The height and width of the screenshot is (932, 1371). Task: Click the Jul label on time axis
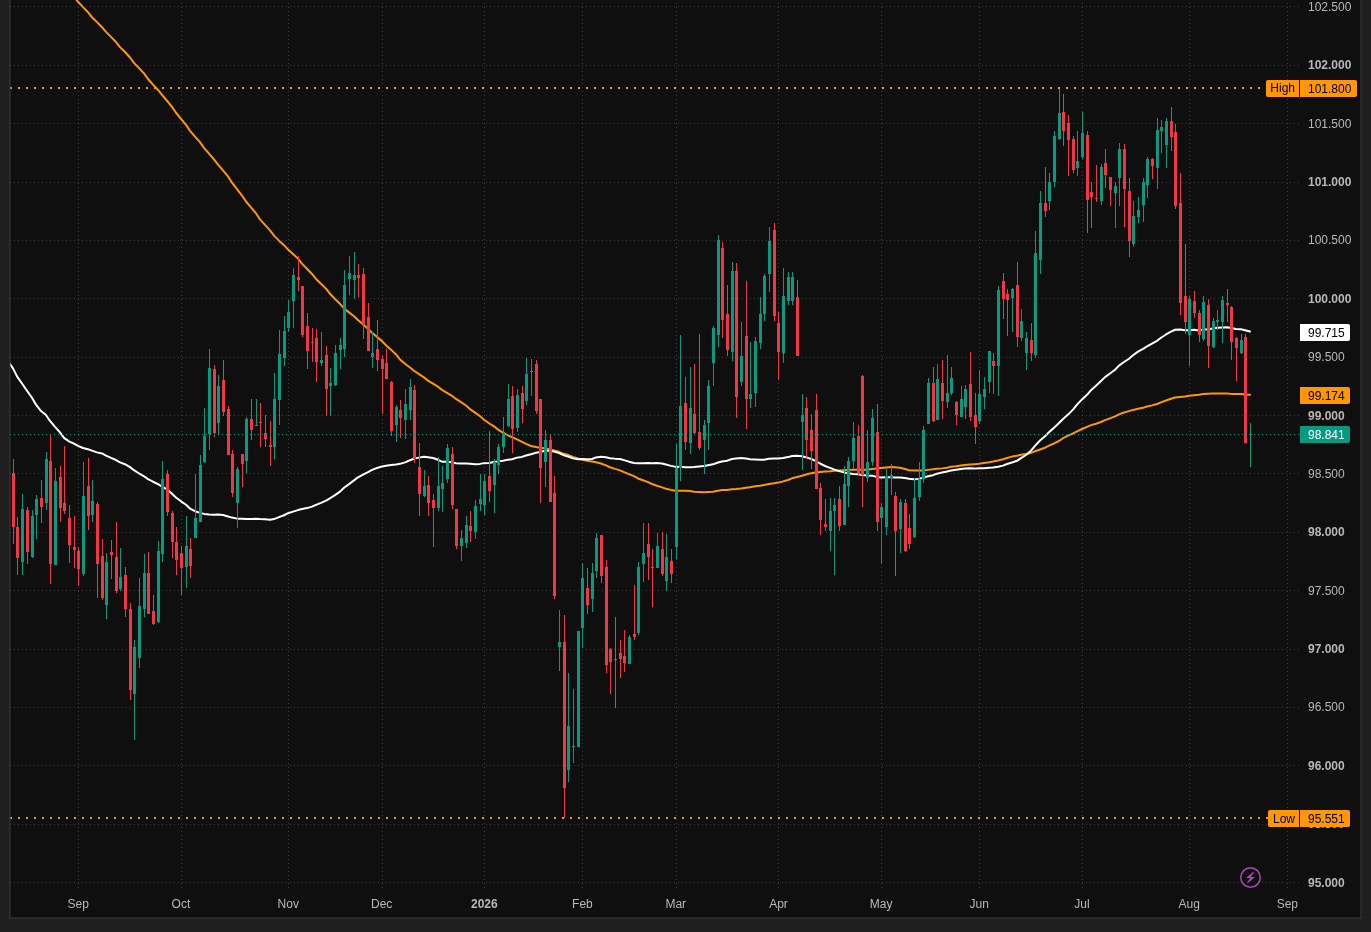pos(1082,904)
